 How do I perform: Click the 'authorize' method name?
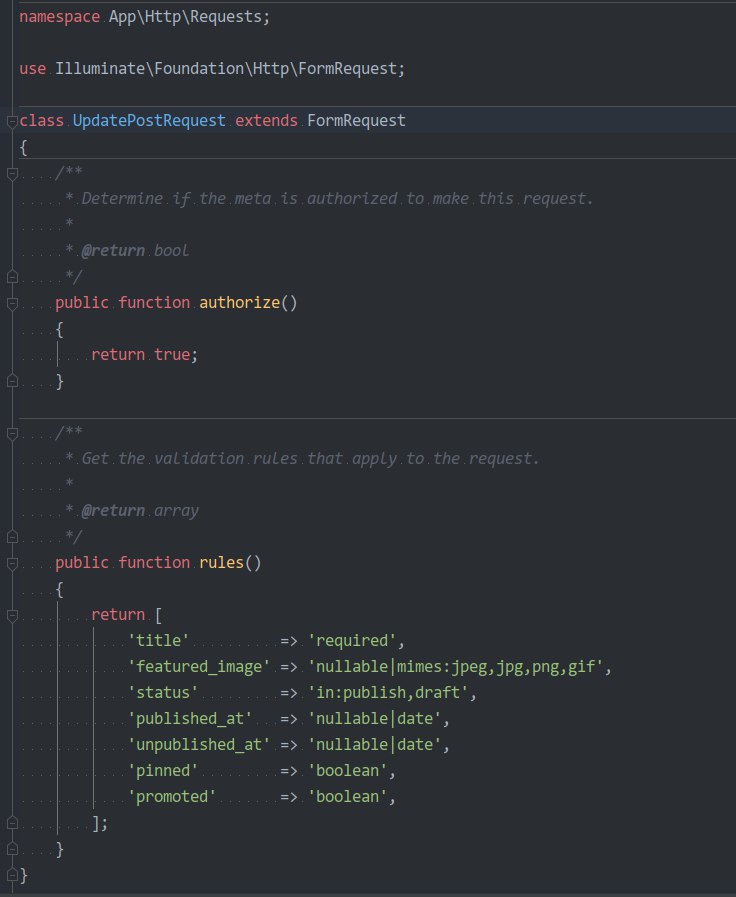240,303
